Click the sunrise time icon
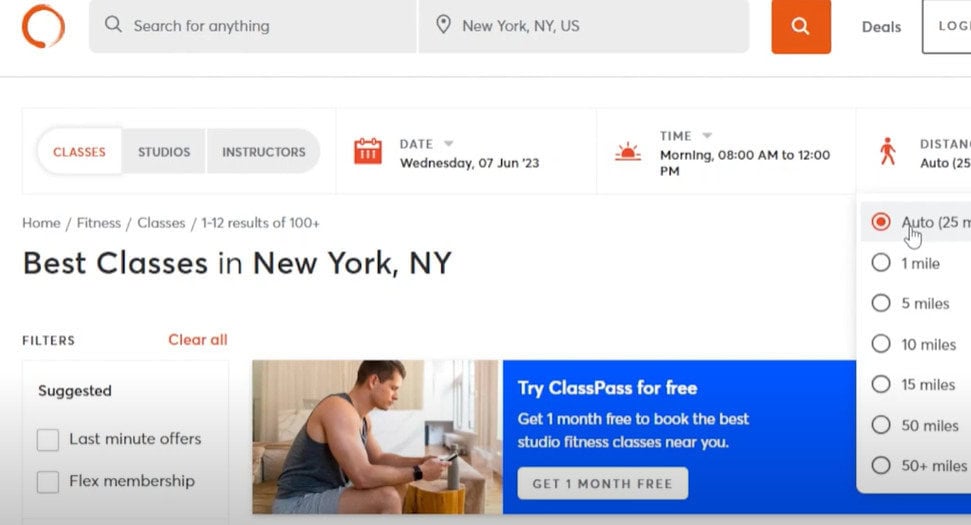Screen dimensions: 971x525 point(627,152)
